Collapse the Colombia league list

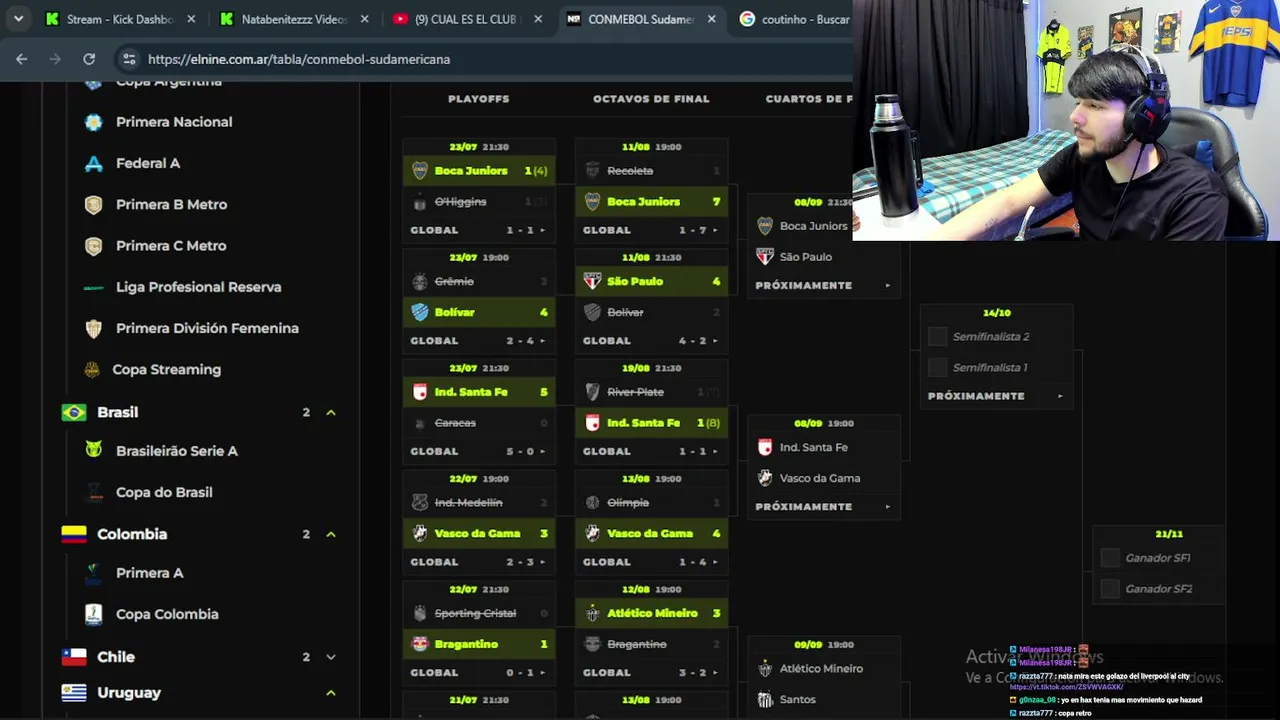click(x=330, y=534)
